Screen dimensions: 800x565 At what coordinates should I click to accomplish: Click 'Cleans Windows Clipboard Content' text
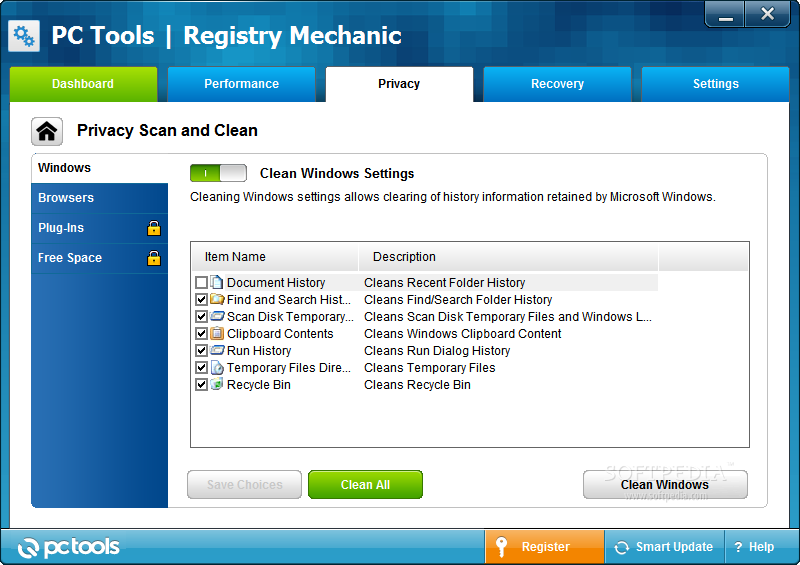pos(462,334)
